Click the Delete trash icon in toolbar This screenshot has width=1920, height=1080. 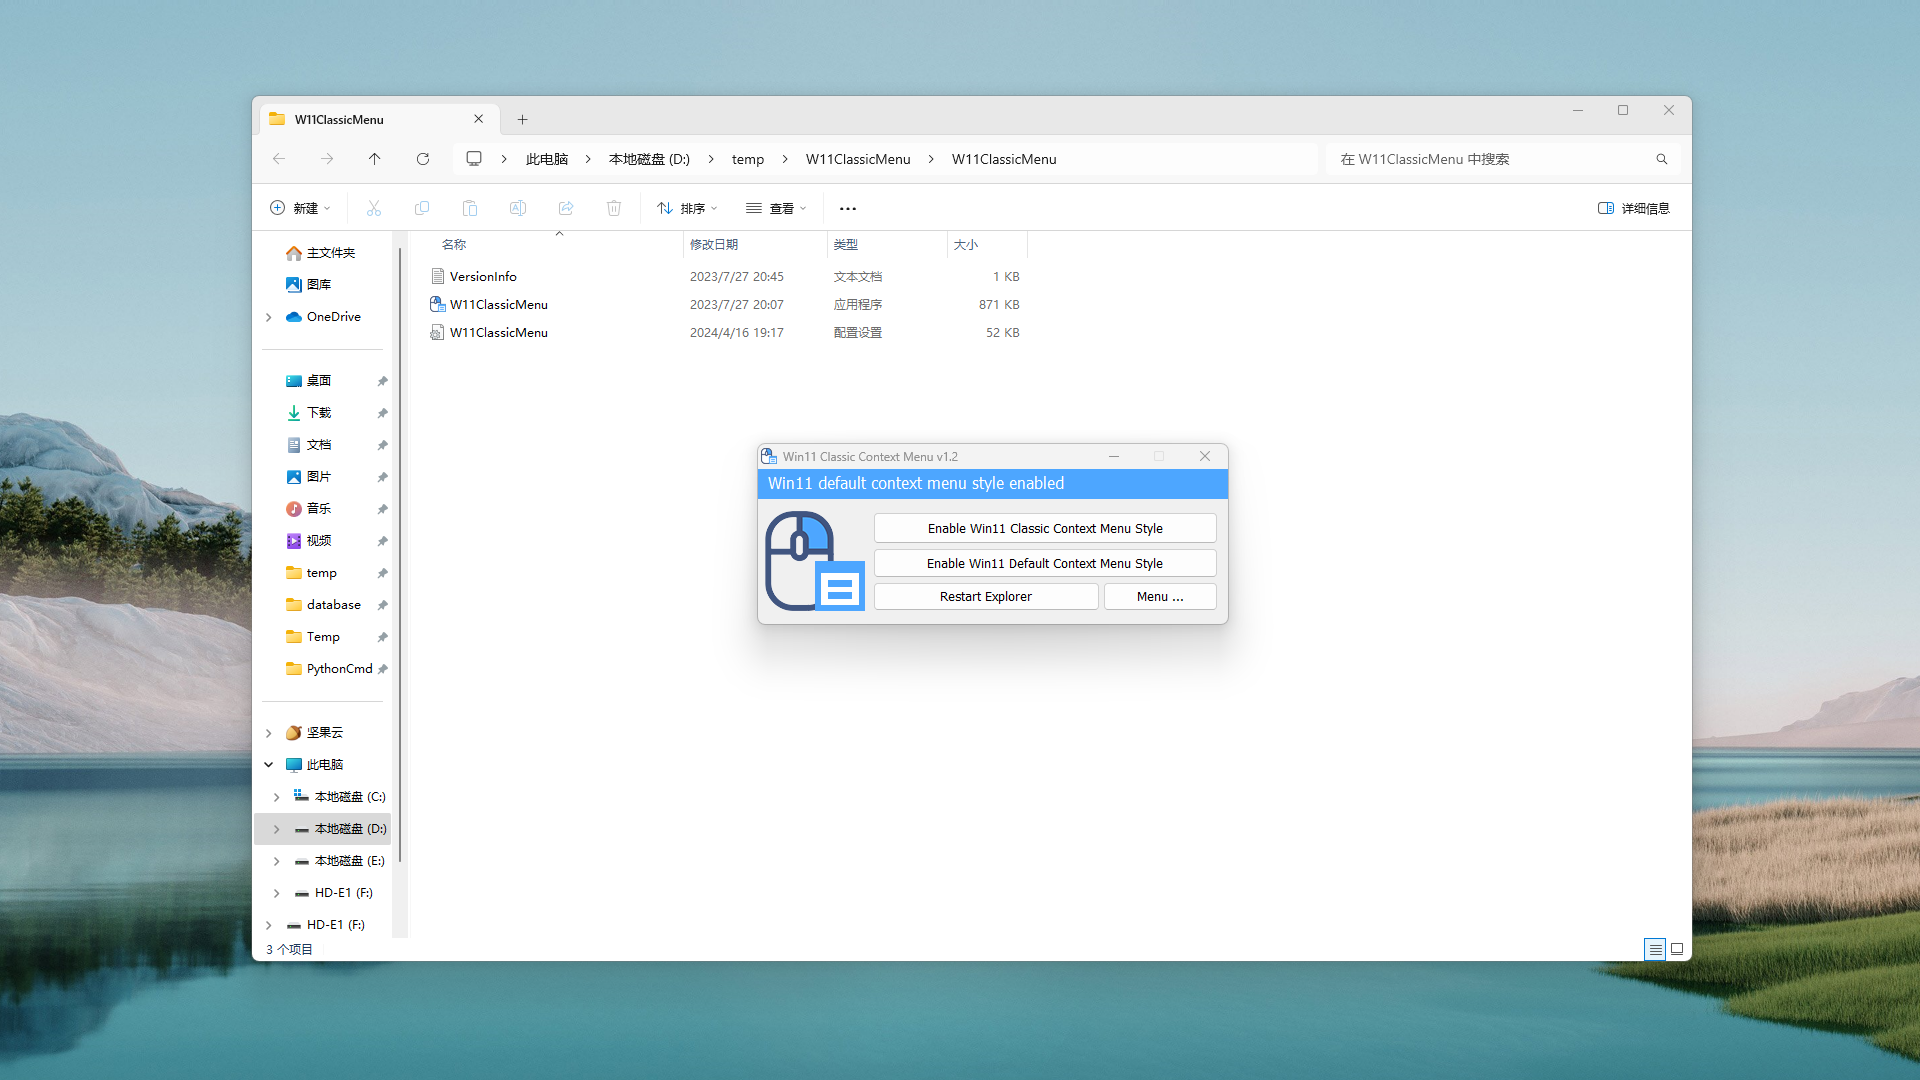coord(614,208)
